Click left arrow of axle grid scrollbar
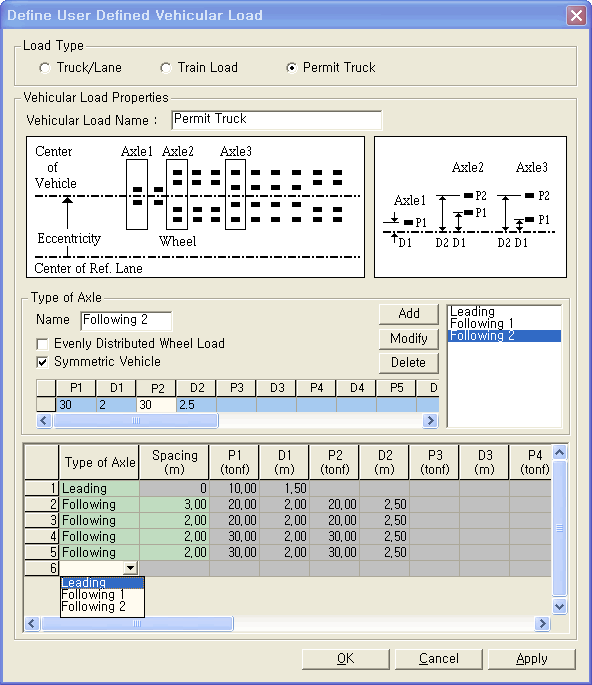Viewport: 592px width, 685px height. pos(44,420)
